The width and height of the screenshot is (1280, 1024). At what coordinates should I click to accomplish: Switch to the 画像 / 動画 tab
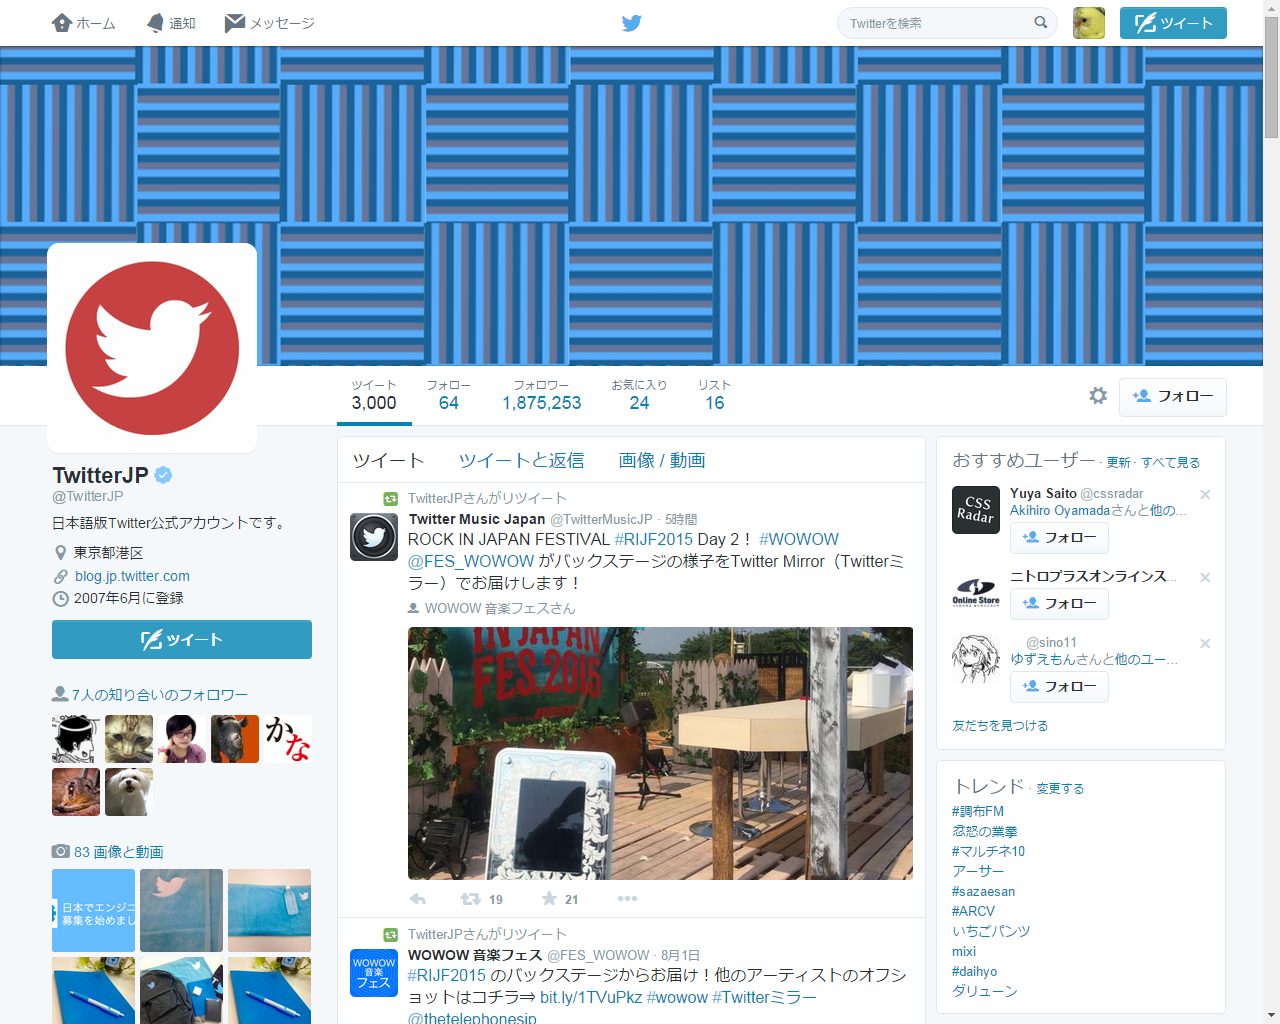click(661, 461)
